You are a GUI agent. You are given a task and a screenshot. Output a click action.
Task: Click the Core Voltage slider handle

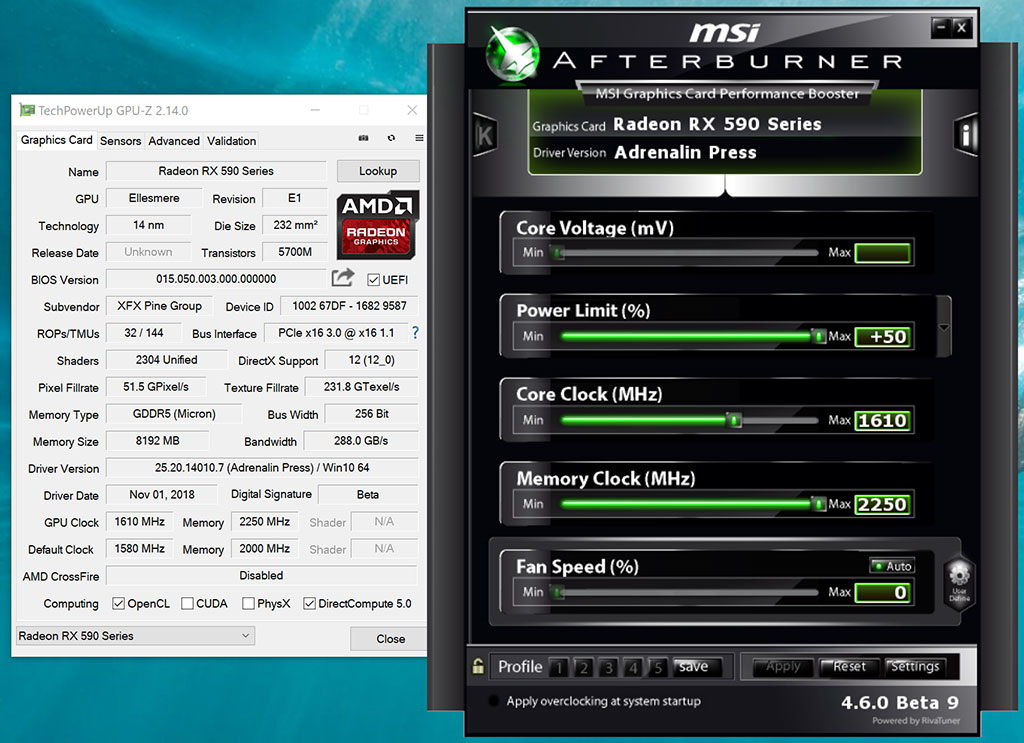[x=557, y=253]
